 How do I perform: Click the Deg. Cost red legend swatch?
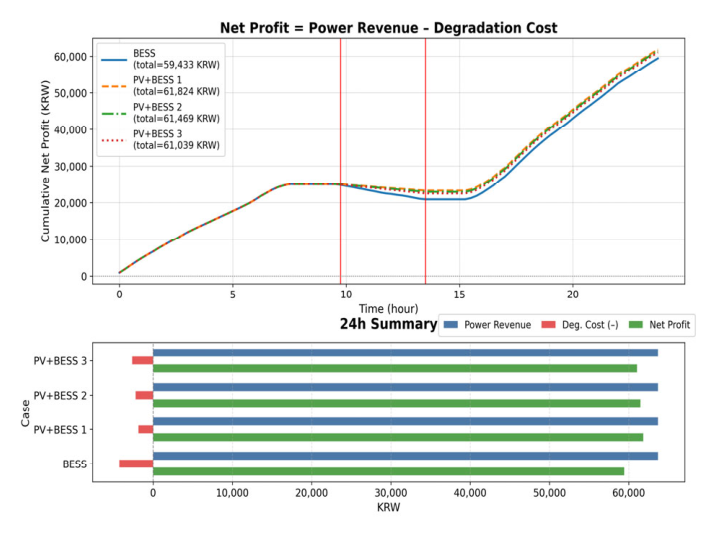(x=548, y=325)
